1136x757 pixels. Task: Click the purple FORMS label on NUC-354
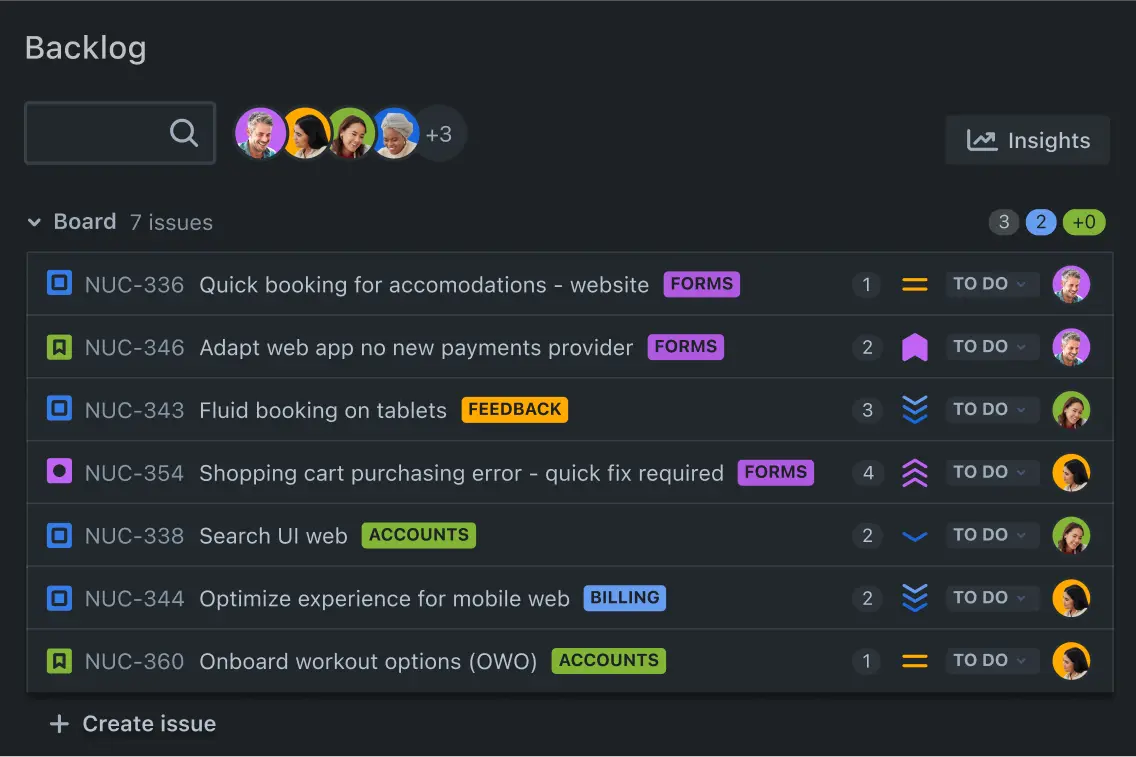point(776,472)
